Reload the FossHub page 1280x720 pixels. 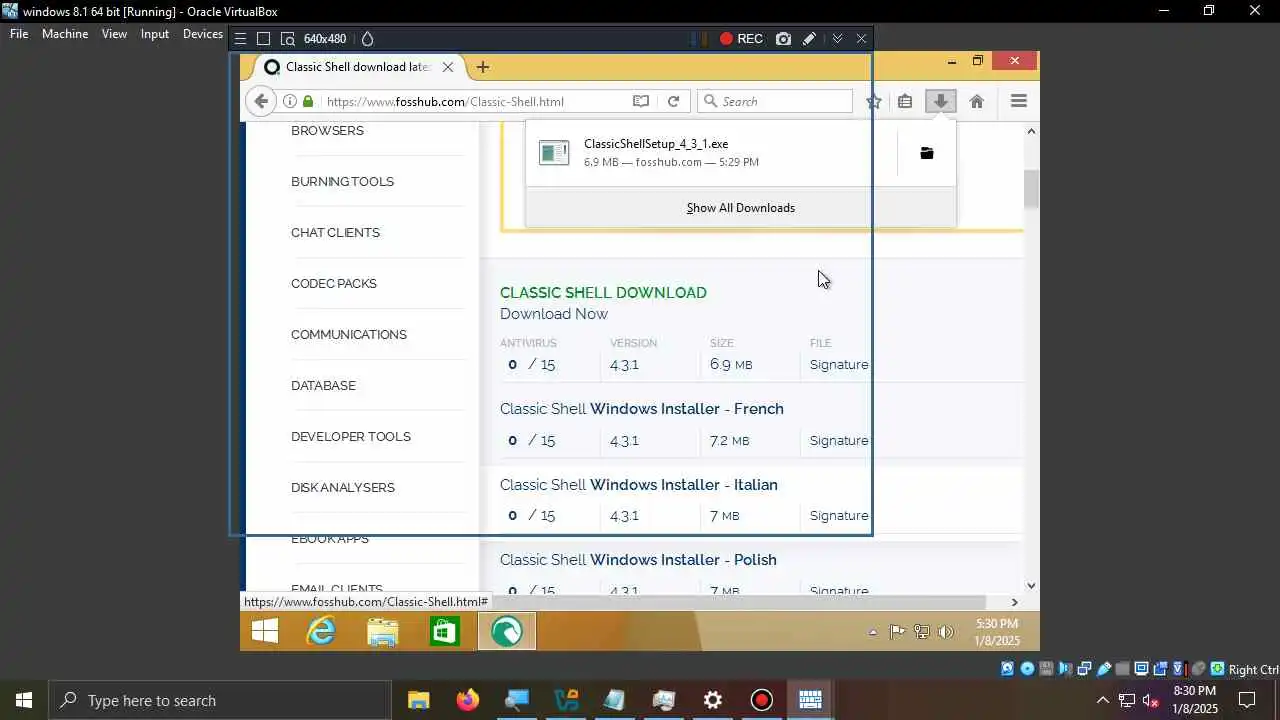[673, 101]
